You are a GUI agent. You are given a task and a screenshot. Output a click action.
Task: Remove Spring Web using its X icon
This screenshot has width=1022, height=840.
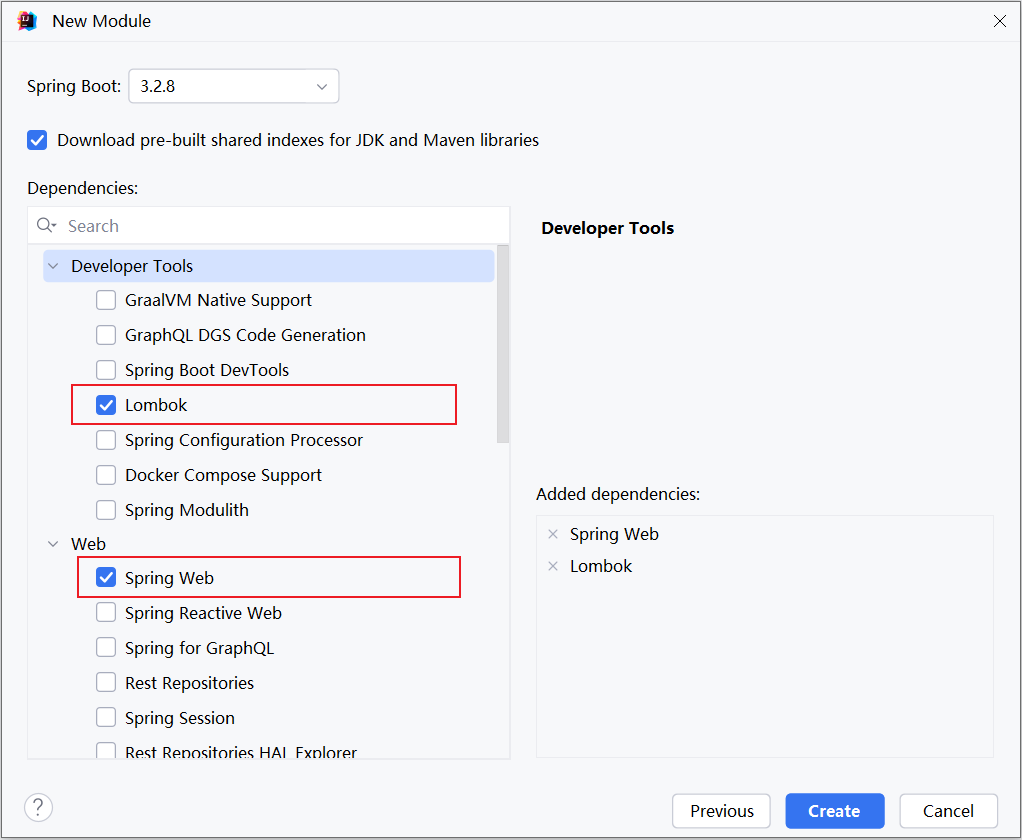[553, 533]
